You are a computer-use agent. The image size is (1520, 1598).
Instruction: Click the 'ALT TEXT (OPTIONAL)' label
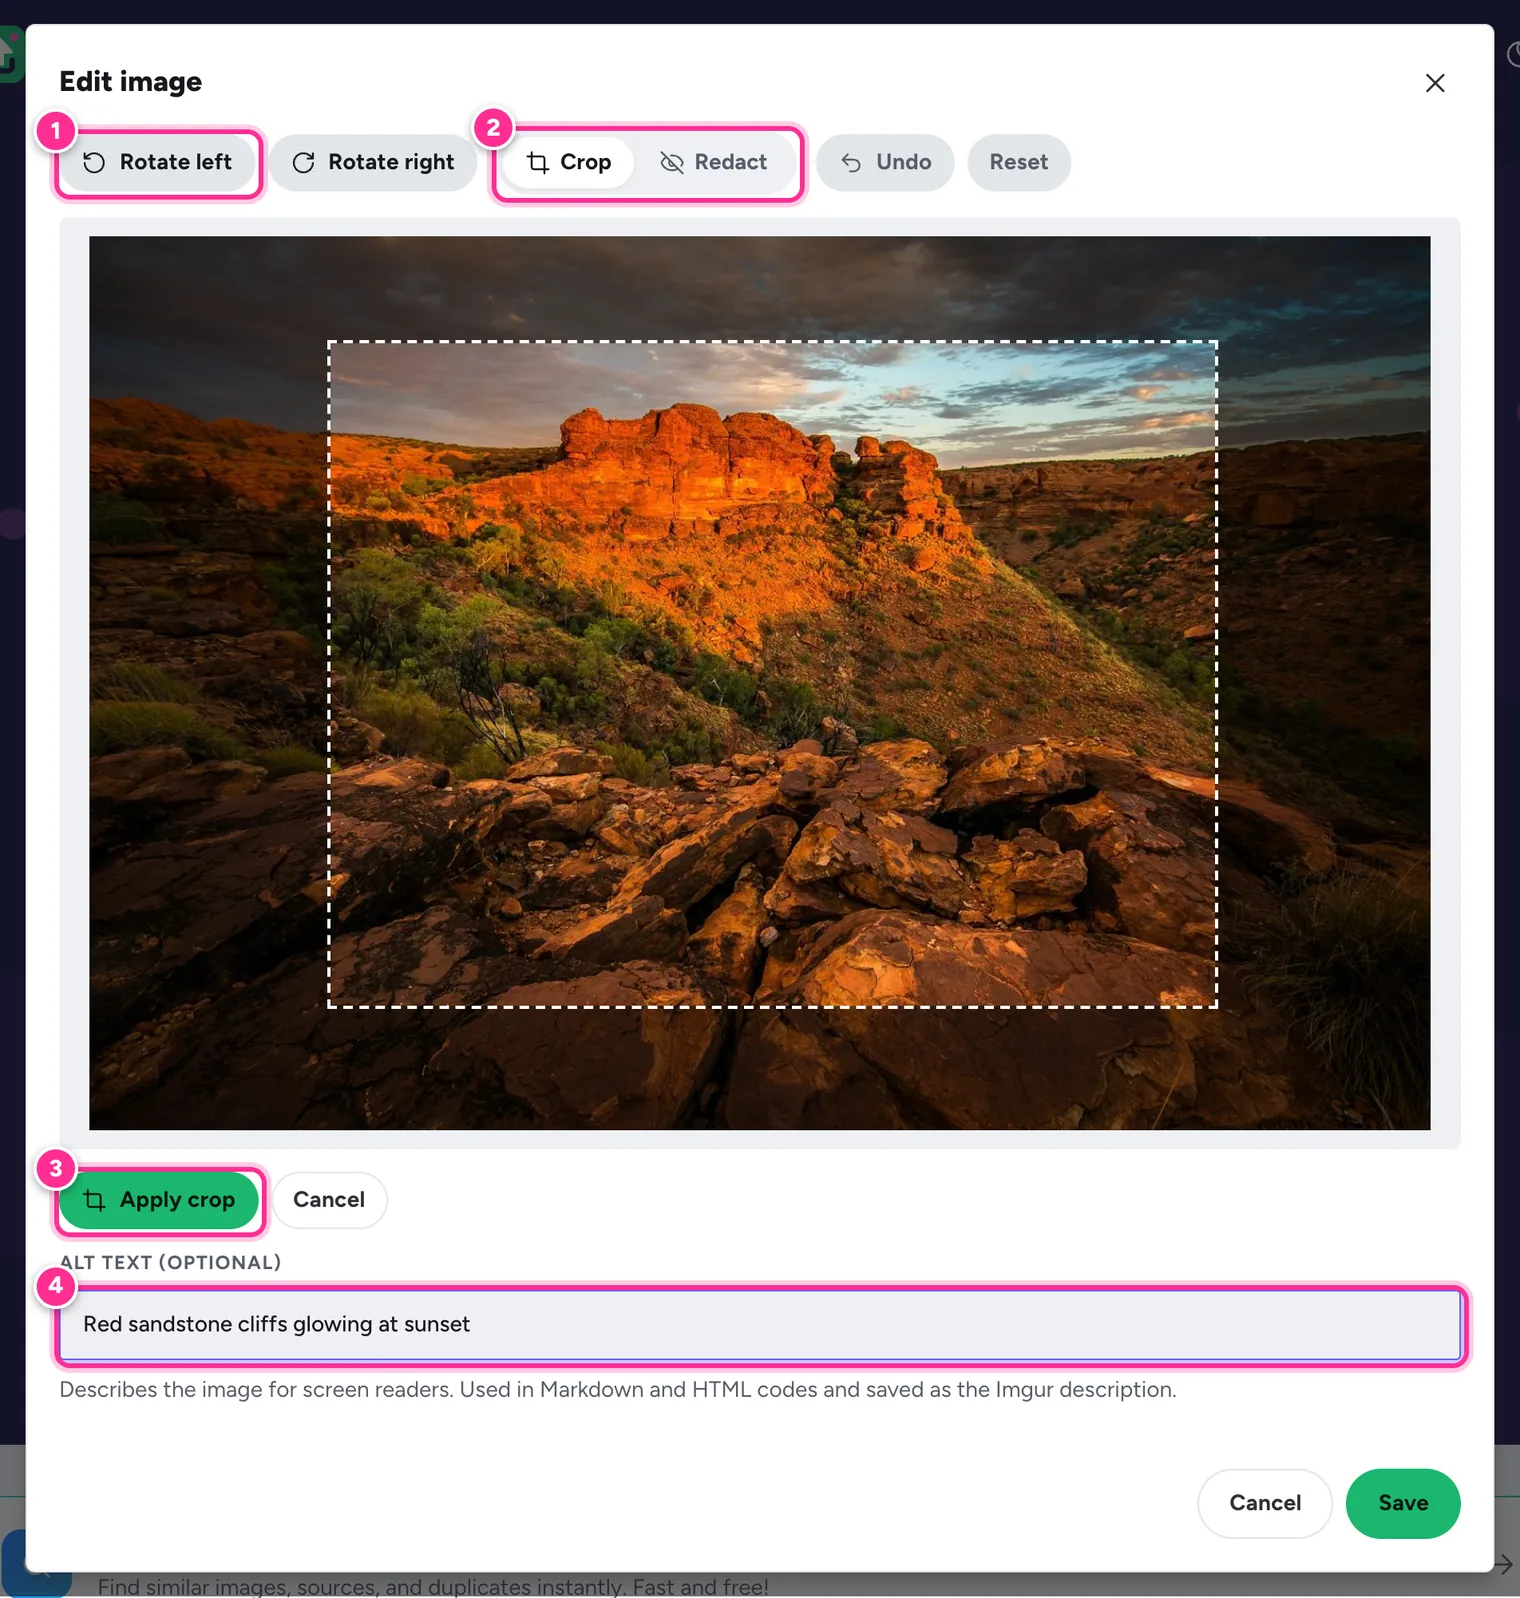pyautogui.click(x=170, y=1262)
